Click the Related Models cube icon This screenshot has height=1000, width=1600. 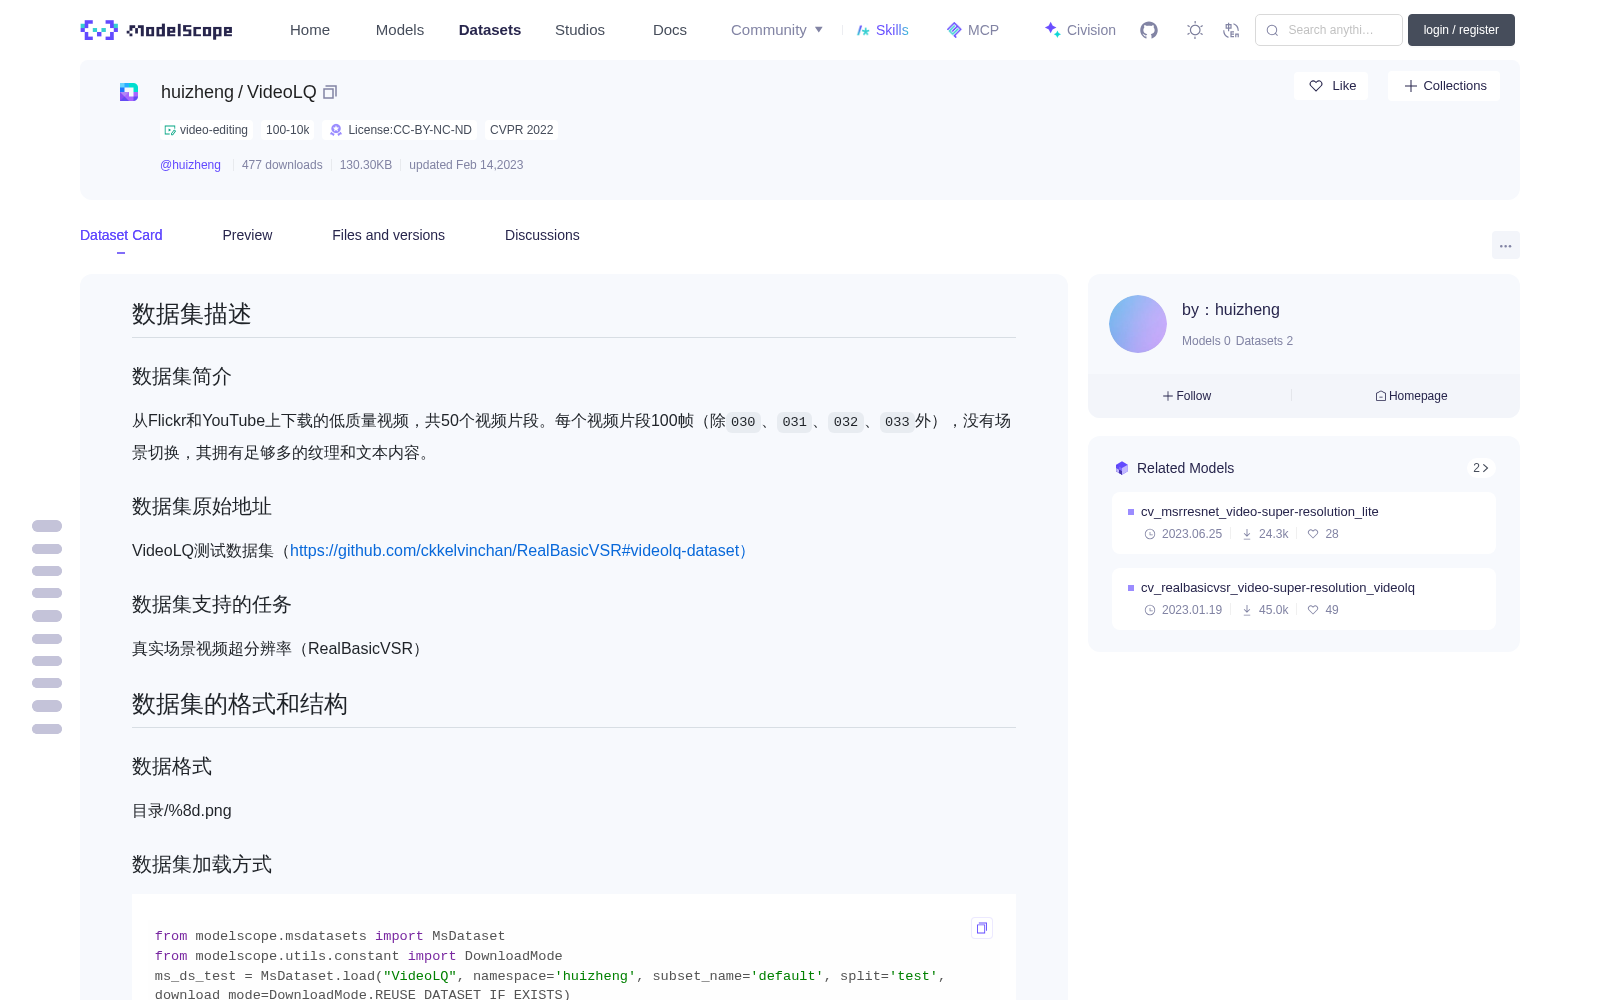[1122, 468]
